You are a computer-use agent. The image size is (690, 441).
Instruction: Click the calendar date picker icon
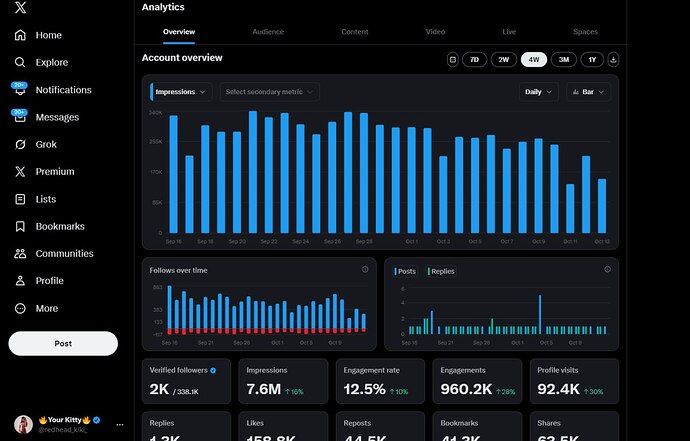click(453, 59)
